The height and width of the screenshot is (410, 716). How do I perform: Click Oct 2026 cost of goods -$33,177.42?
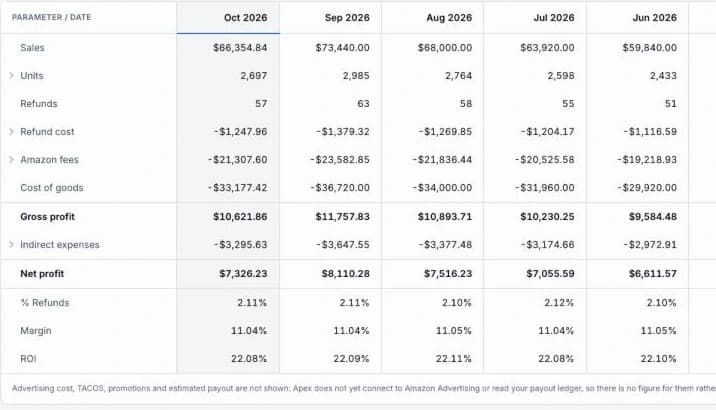coord(237,188)
